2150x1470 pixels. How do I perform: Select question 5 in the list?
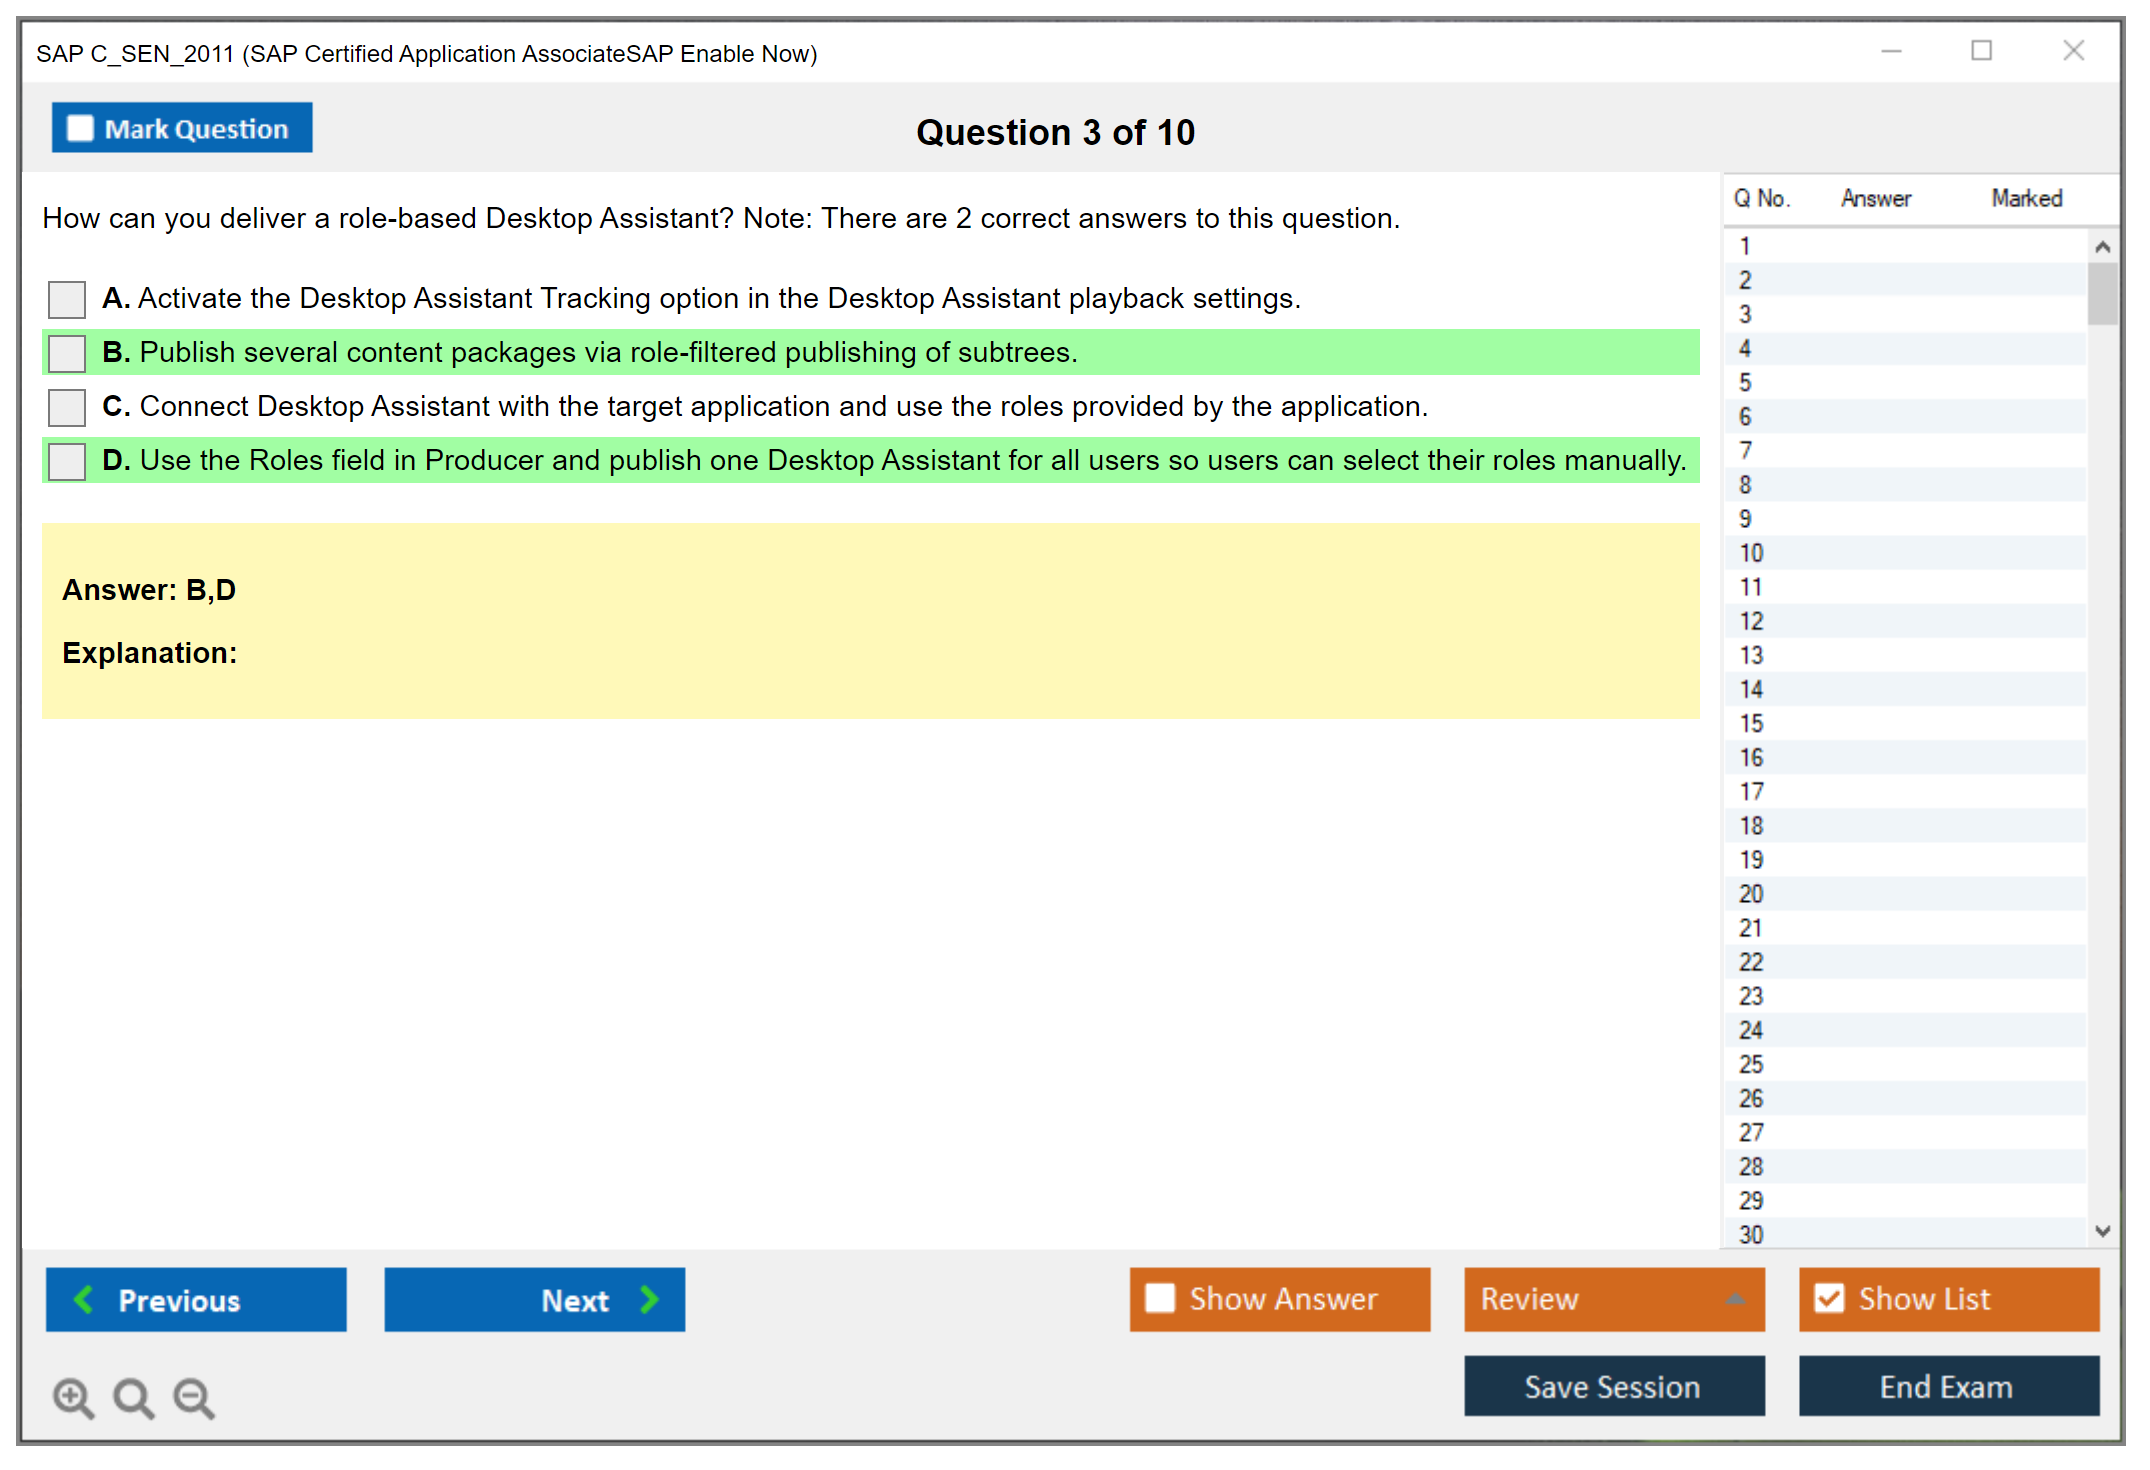tap(1745, 383)
